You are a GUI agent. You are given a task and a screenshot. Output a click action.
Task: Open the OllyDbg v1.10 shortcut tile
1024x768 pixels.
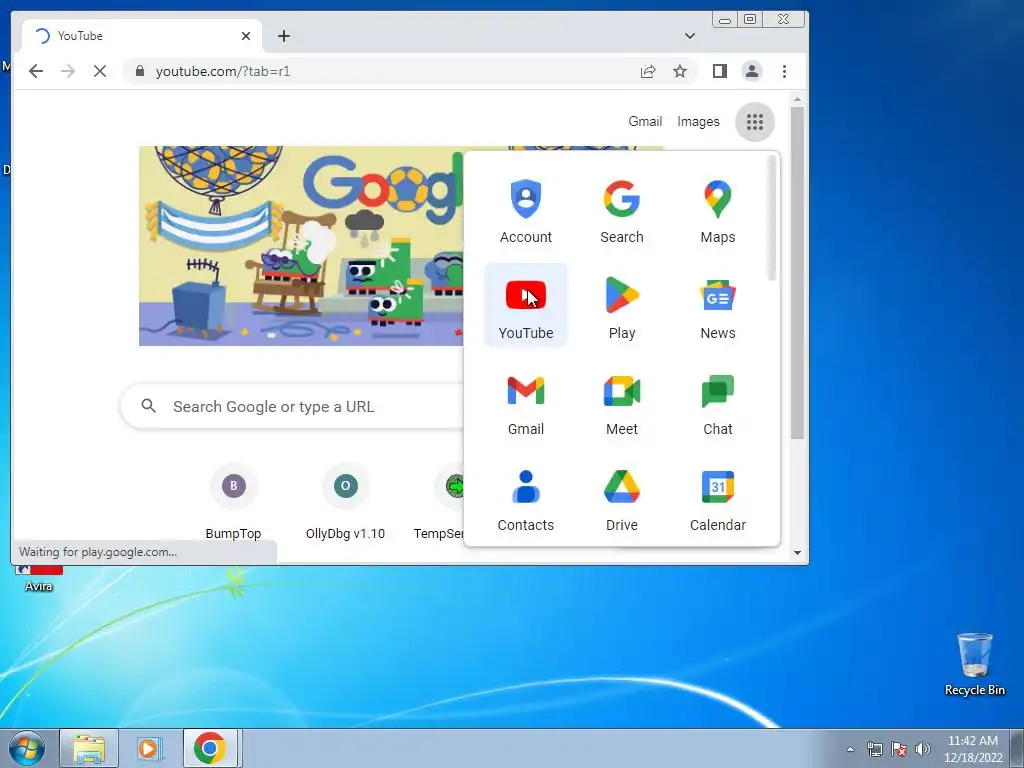pos(345,501)
